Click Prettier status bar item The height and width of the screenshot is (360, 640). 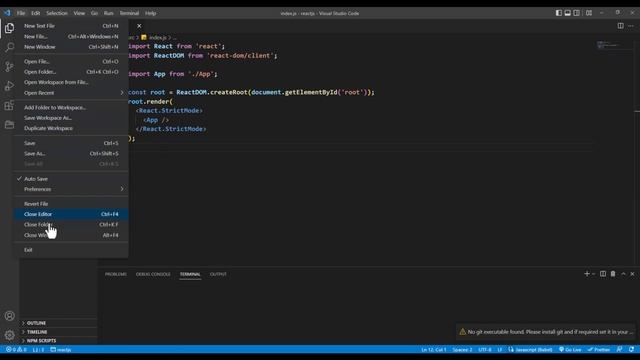(598, 349)
